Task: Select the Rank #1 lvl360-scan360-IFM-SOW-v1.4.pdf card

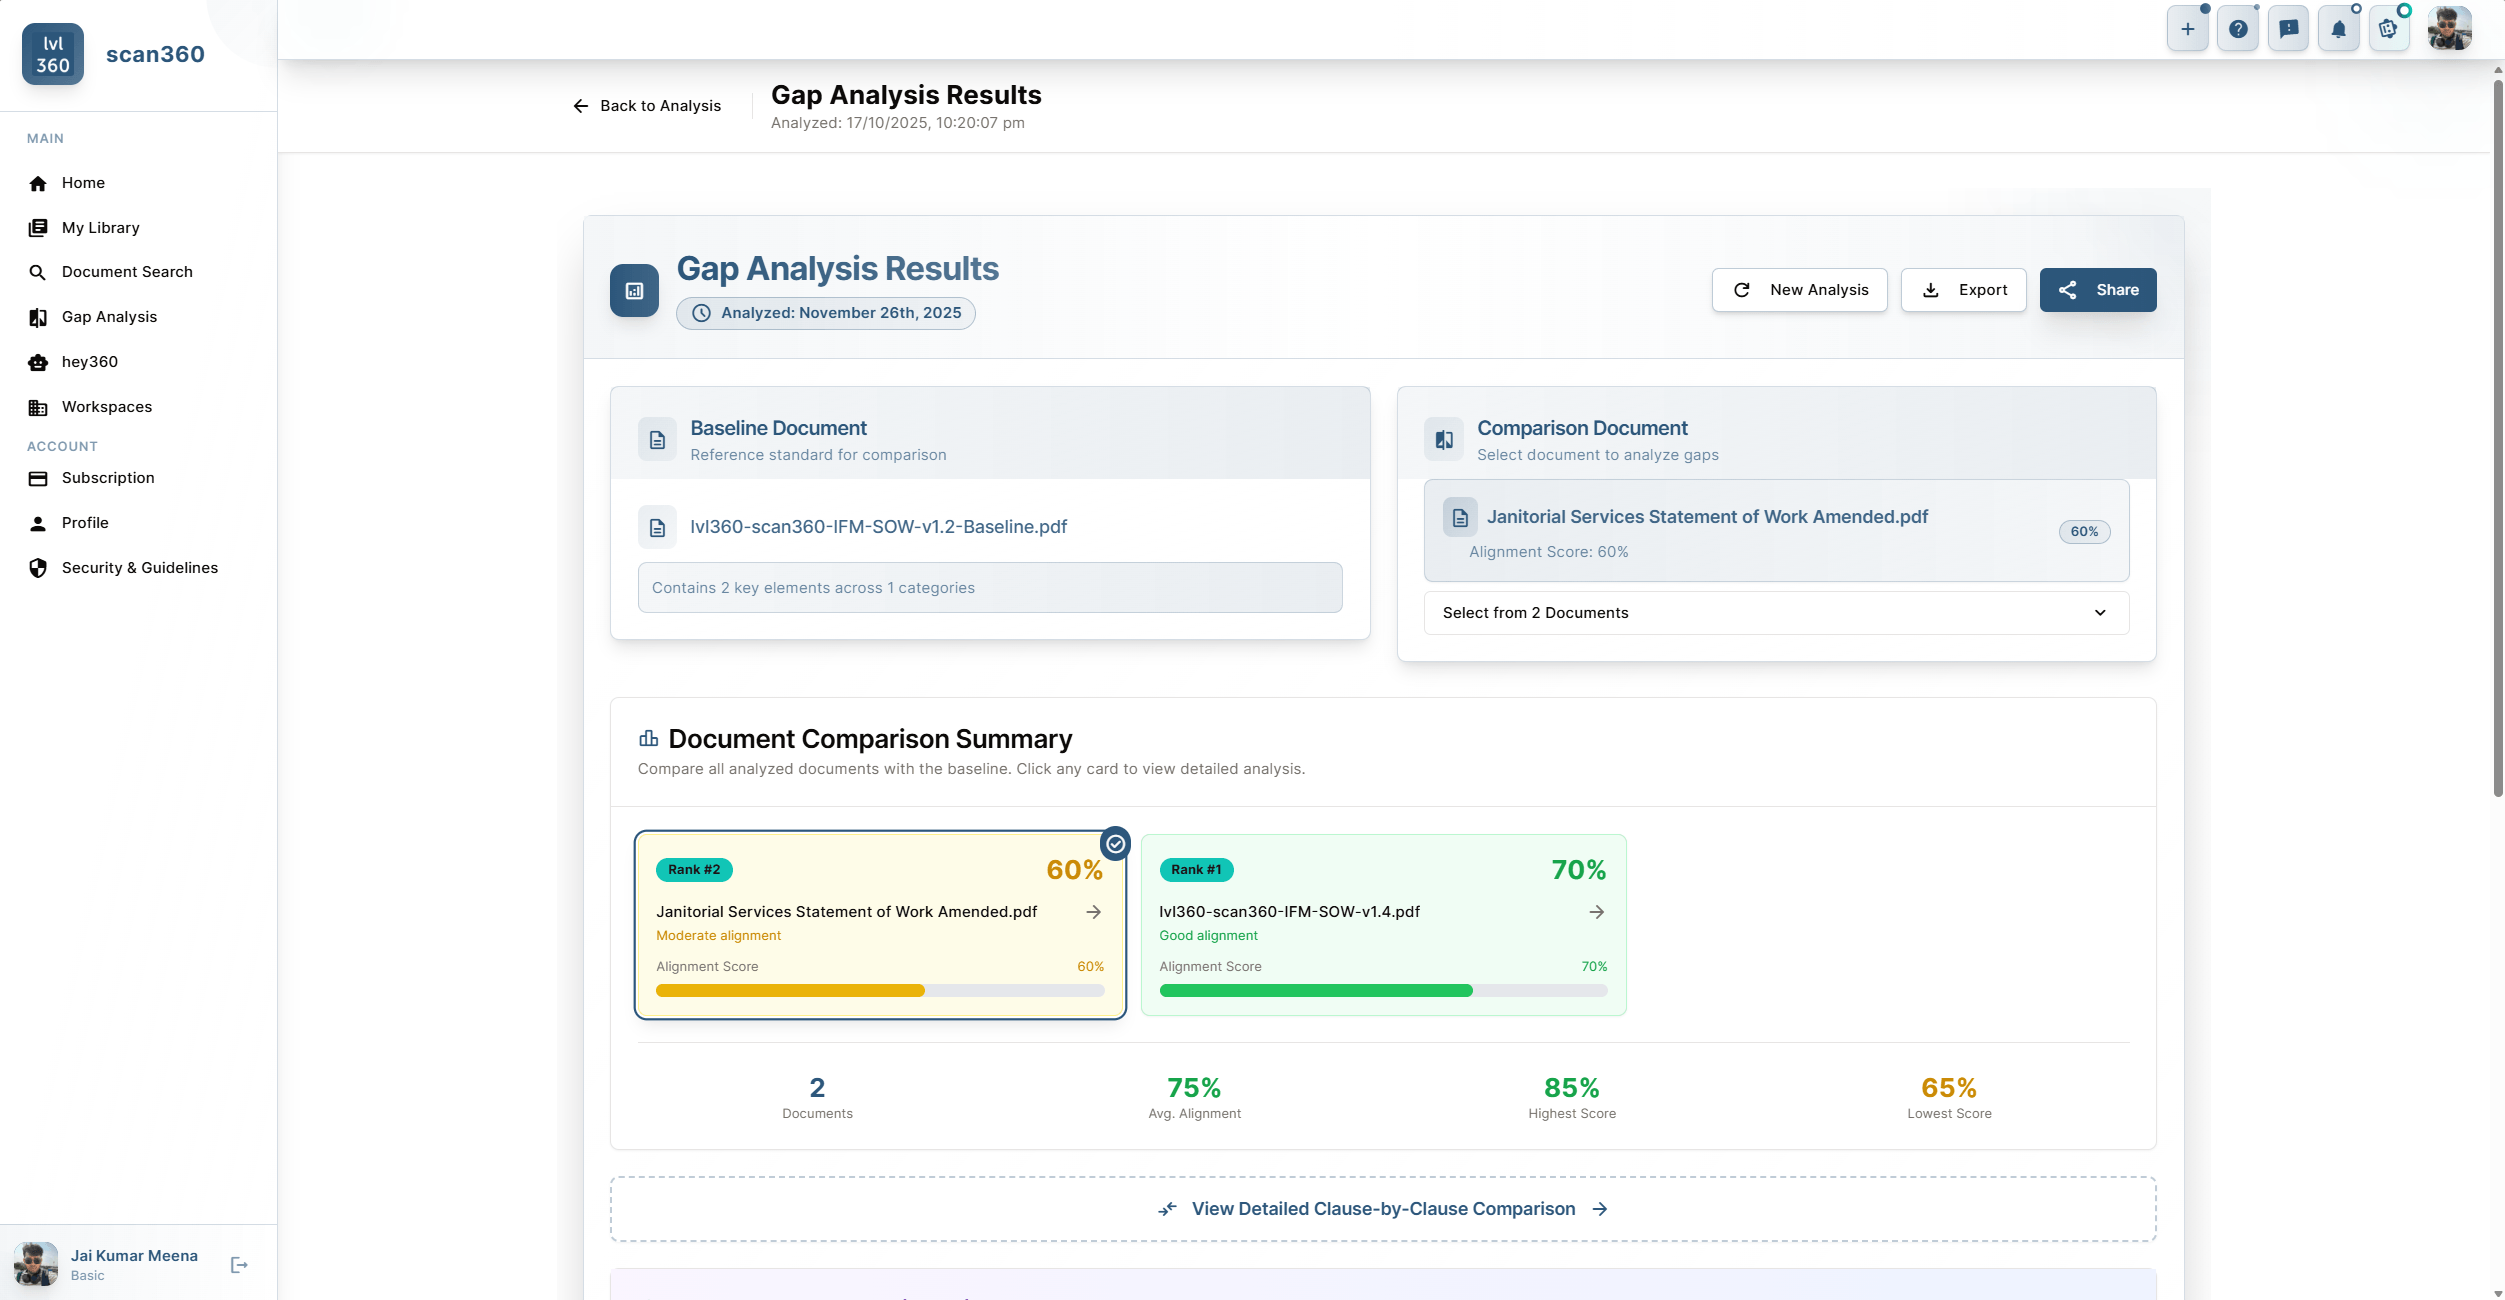Action: (1383, 925)
